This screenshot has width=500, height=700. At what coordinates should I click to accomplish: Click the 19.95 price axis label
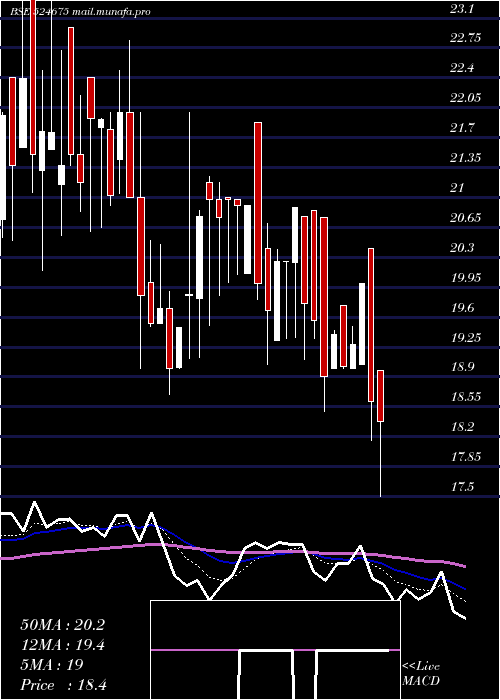pyautogui.click(x=466, y=278)
